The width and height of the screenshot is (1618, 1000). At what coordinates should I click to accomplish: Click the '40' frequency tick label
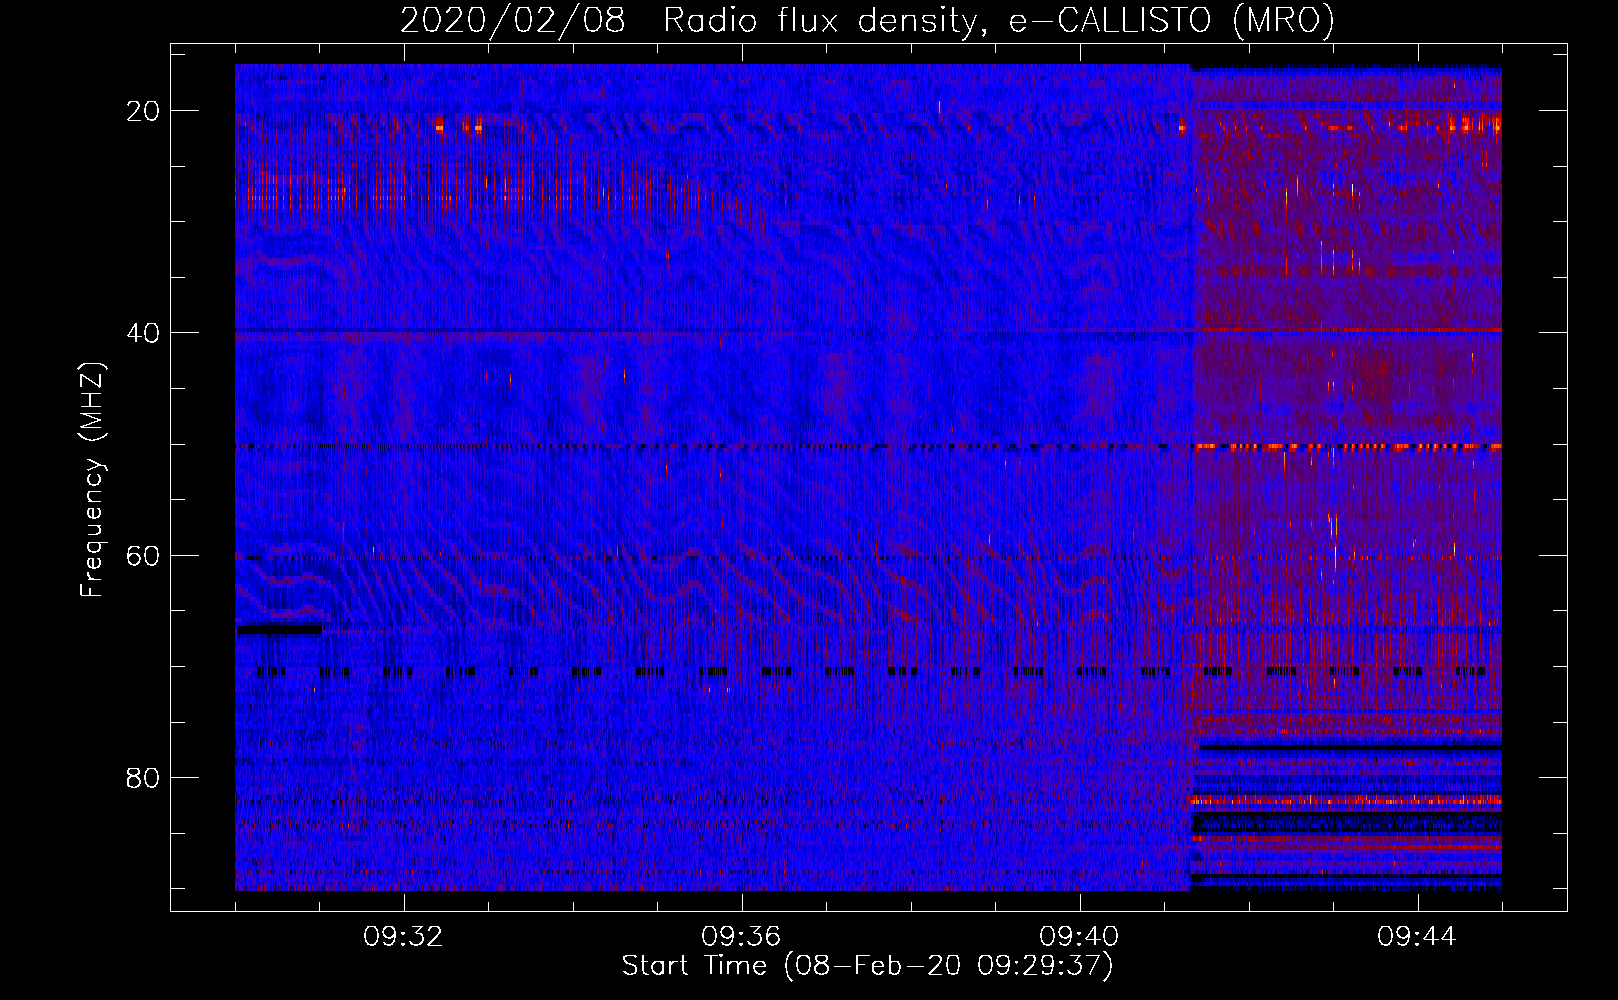[143, 333]
